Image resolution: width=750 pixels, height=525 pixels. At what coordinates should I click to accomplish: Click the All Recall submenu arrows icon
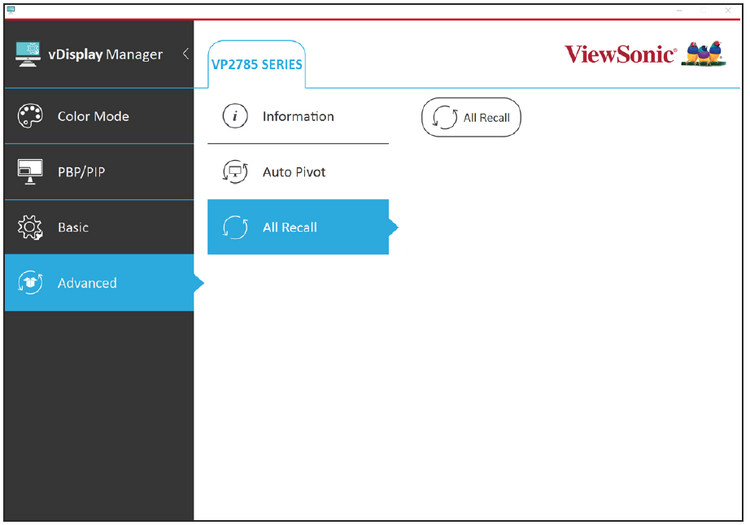click(235, 227)
